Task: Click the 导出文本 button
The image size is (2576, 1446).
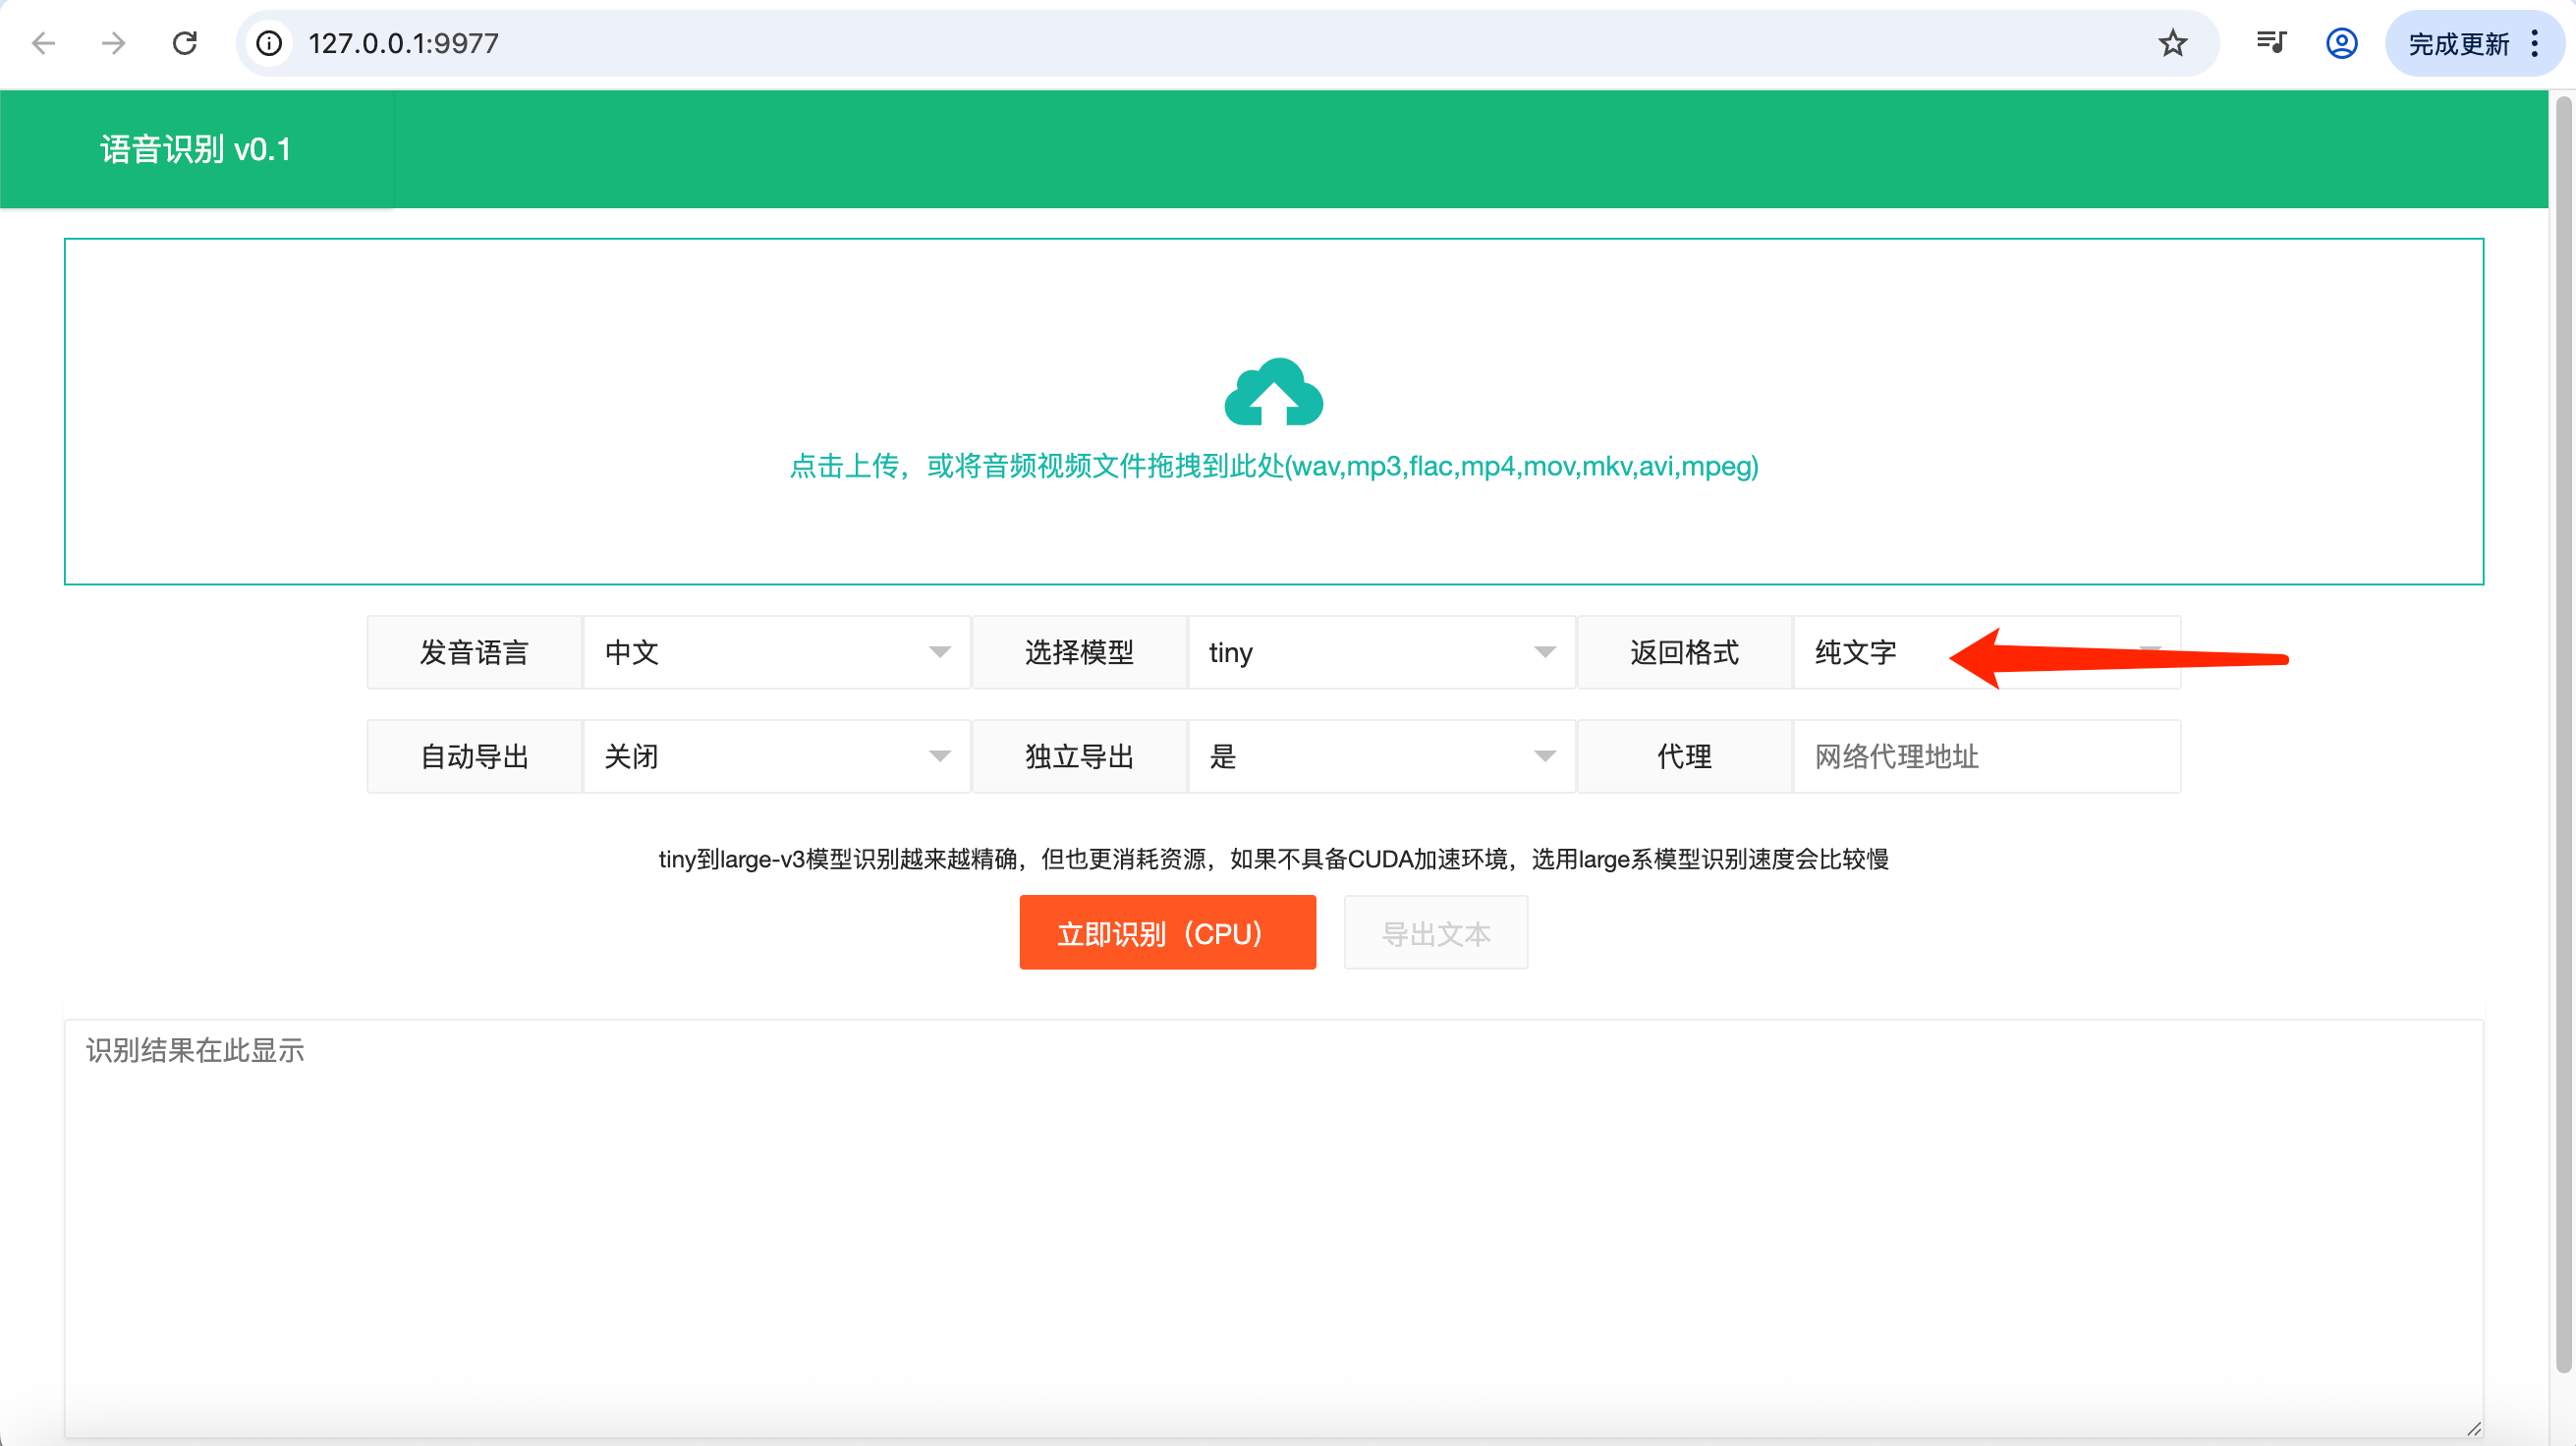Action: [x=1435, y=932]
